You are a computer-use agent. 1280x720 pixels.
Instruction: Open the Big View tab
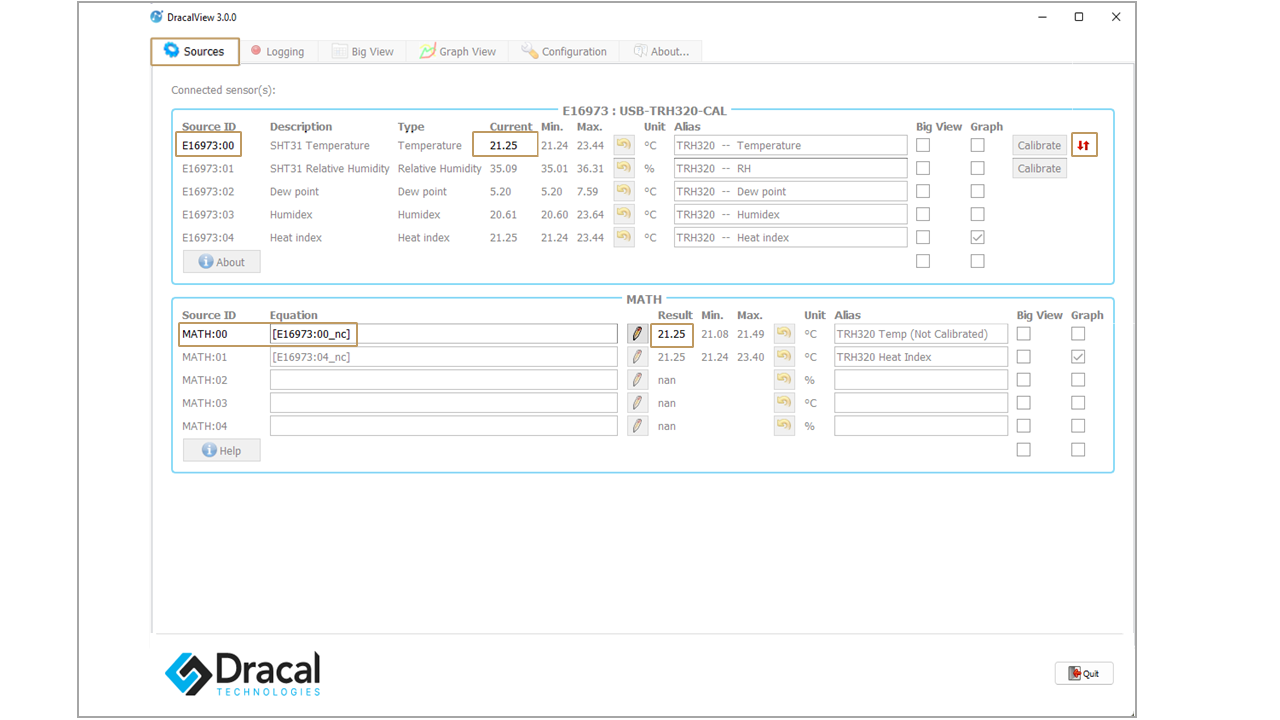click(363, 51)
